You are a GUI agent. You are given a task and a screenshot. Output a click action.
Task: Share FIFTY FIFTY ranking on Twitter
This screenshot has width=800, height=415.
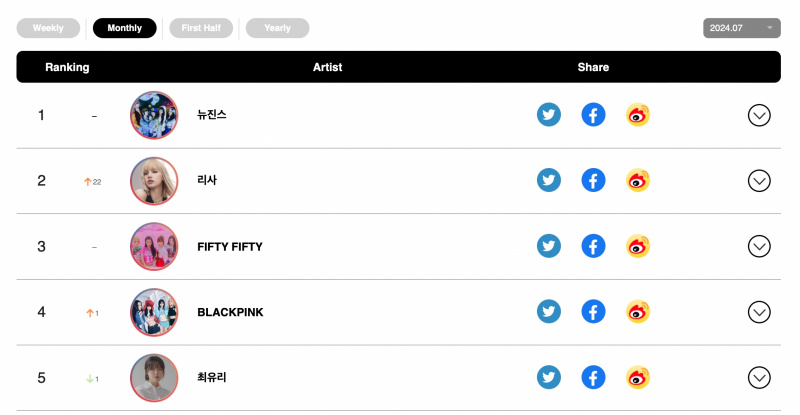[548, 246]
